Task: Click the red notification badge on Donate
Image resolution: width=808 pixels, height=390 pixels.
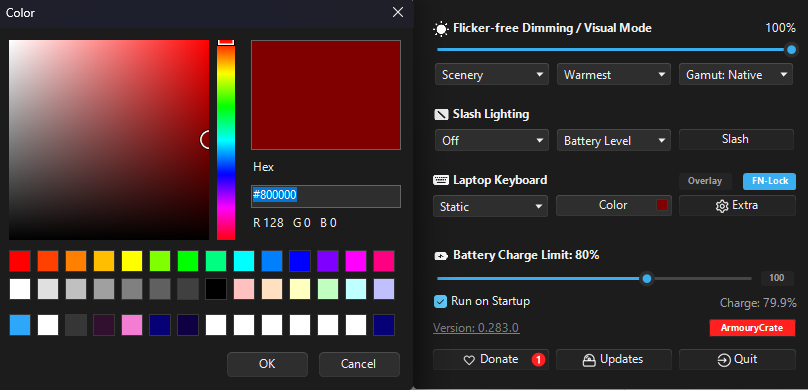Action: pos(538,360)
